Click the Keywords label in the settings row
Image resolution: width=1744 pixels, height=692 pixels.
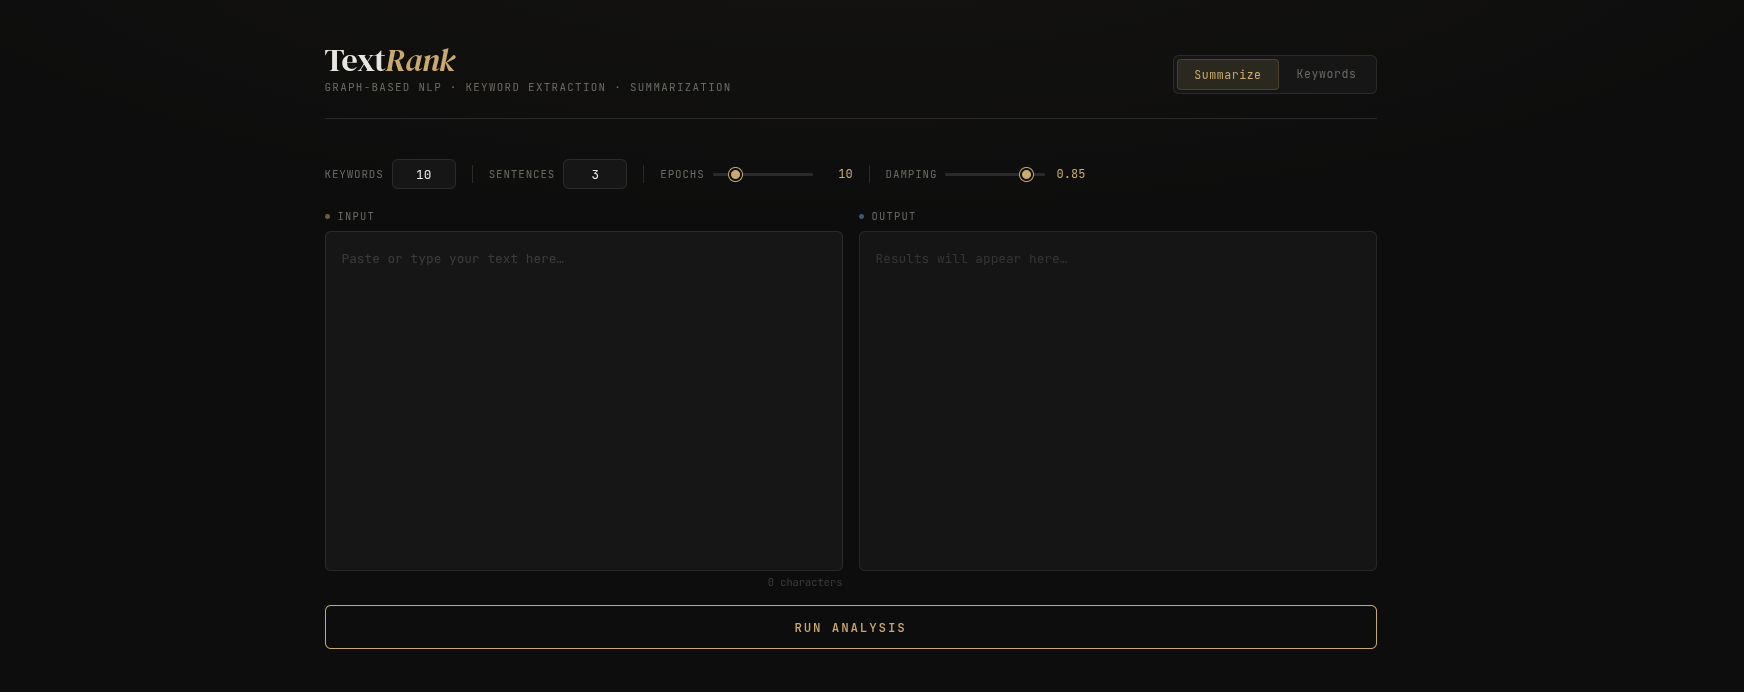[x=354, y=175]
